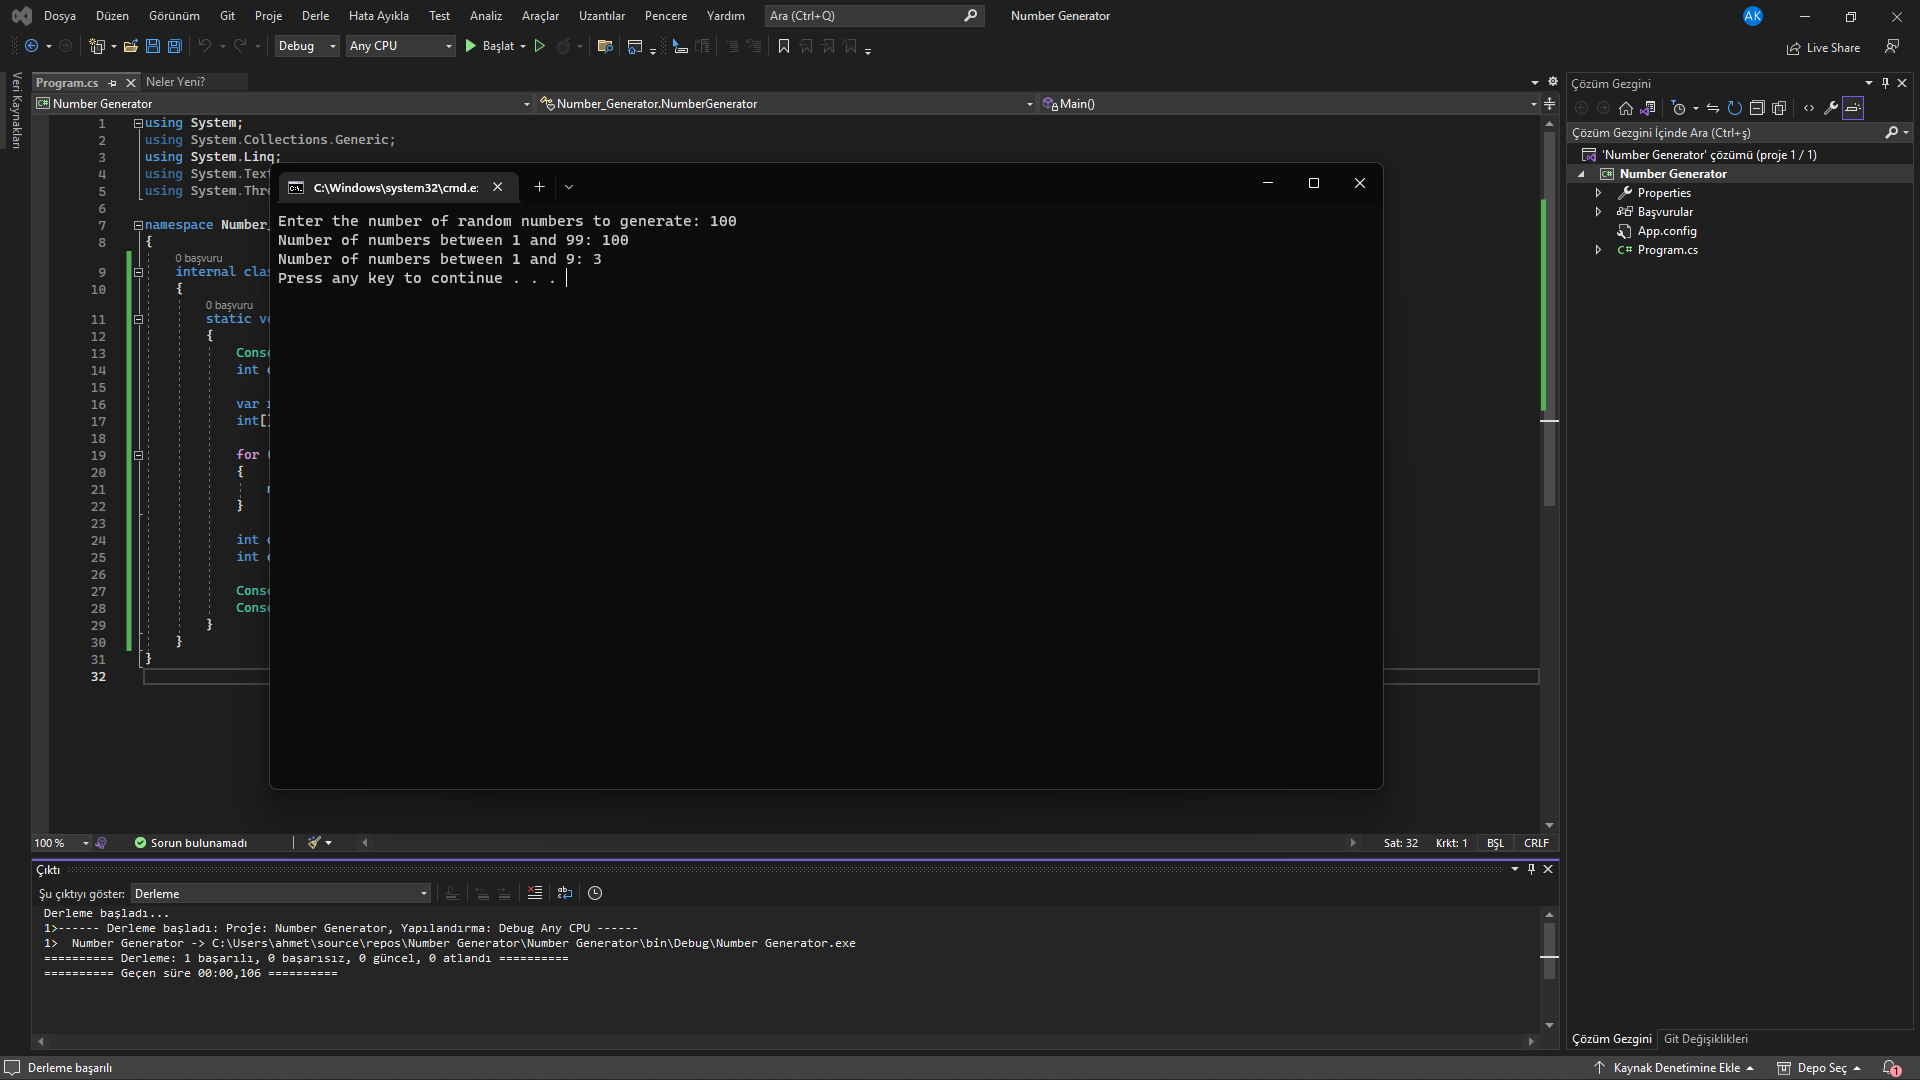Collapse the namespace region on line 7

136,225
